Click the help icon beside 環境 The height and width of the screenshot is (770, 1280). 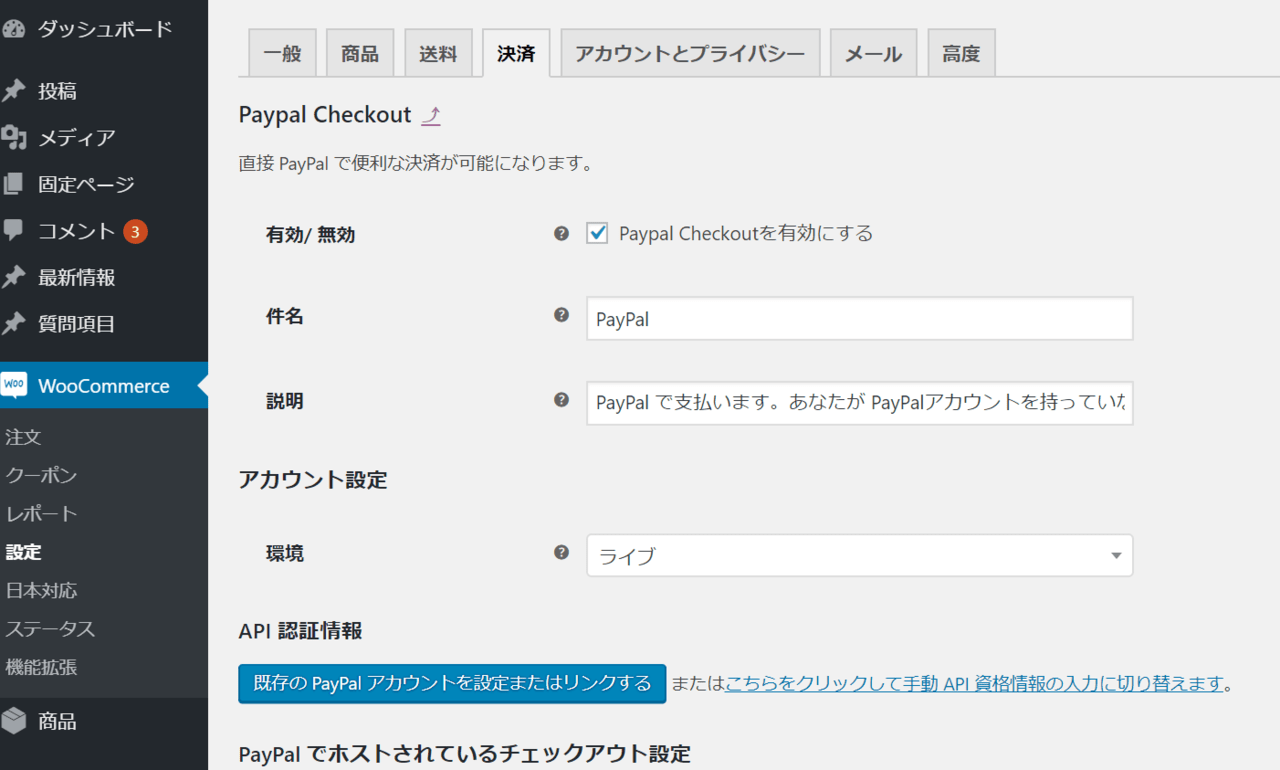point(561,552)
